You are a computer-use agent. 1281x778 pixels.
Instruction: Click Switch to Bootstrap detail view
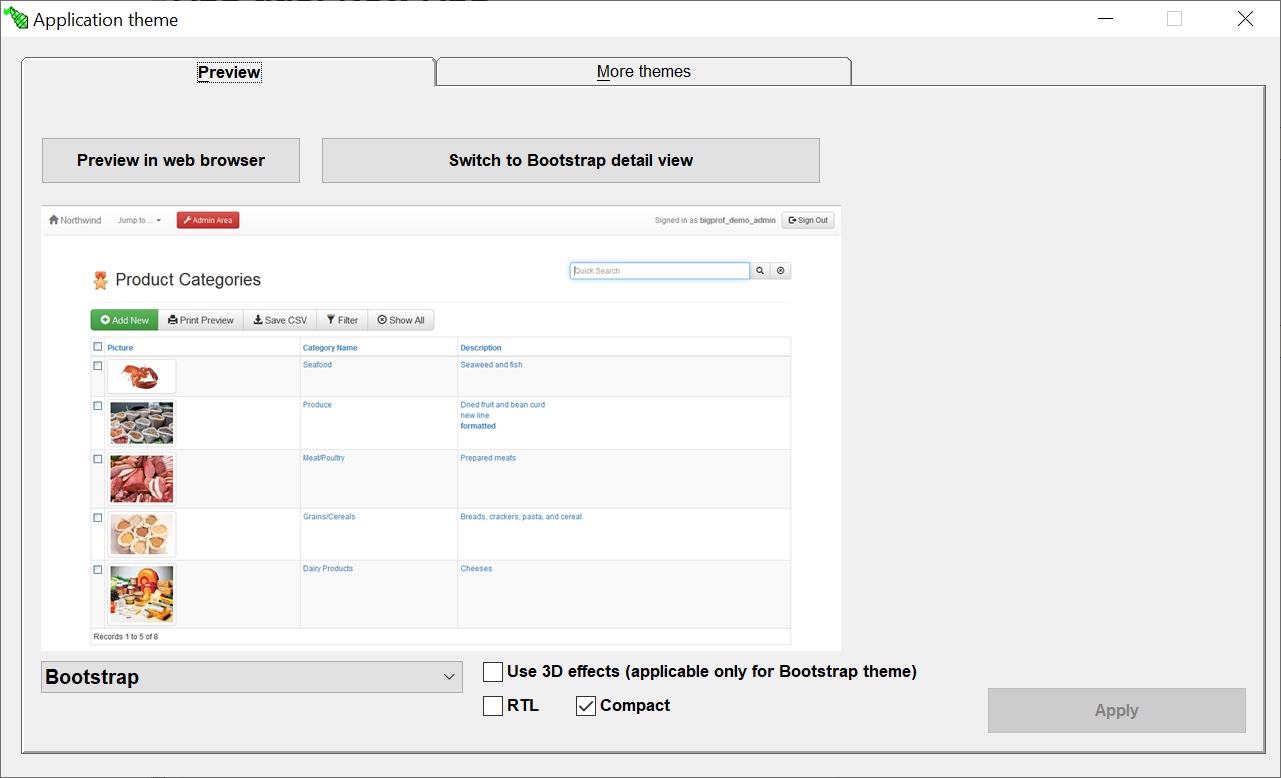point(570,161)
